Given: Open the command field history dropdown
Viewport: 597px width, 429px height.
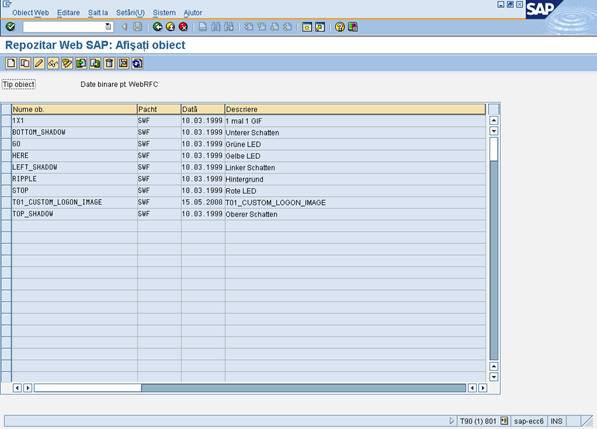Looking at the screenshot, I should (108, 27).
